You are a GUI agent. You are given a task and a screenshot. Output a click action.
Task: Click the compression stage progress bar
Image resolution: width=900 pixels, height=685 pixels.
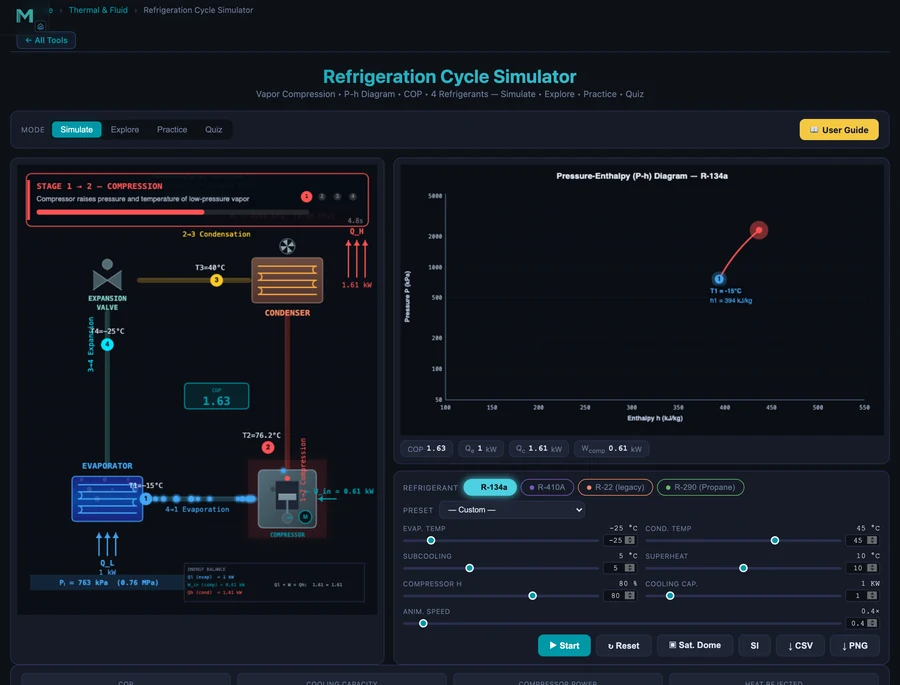tap(172, 212)
